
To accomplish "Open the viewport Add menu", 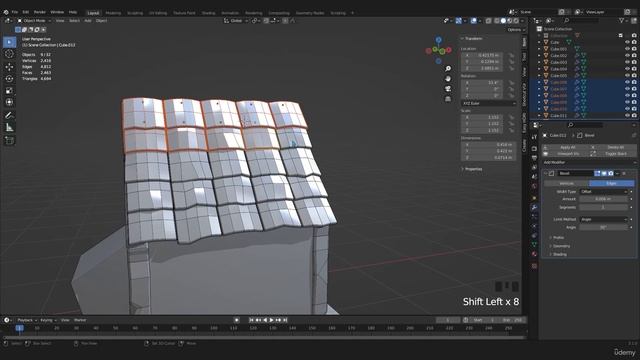I will pyautogui.click(x=88, y=20).
